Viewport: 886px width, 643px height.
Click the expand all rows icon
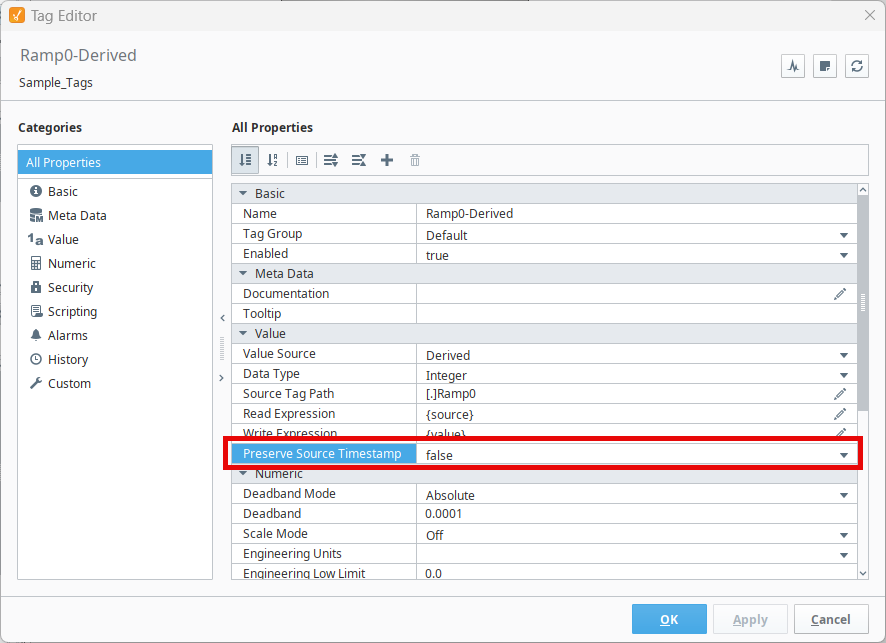pos(331,160)
